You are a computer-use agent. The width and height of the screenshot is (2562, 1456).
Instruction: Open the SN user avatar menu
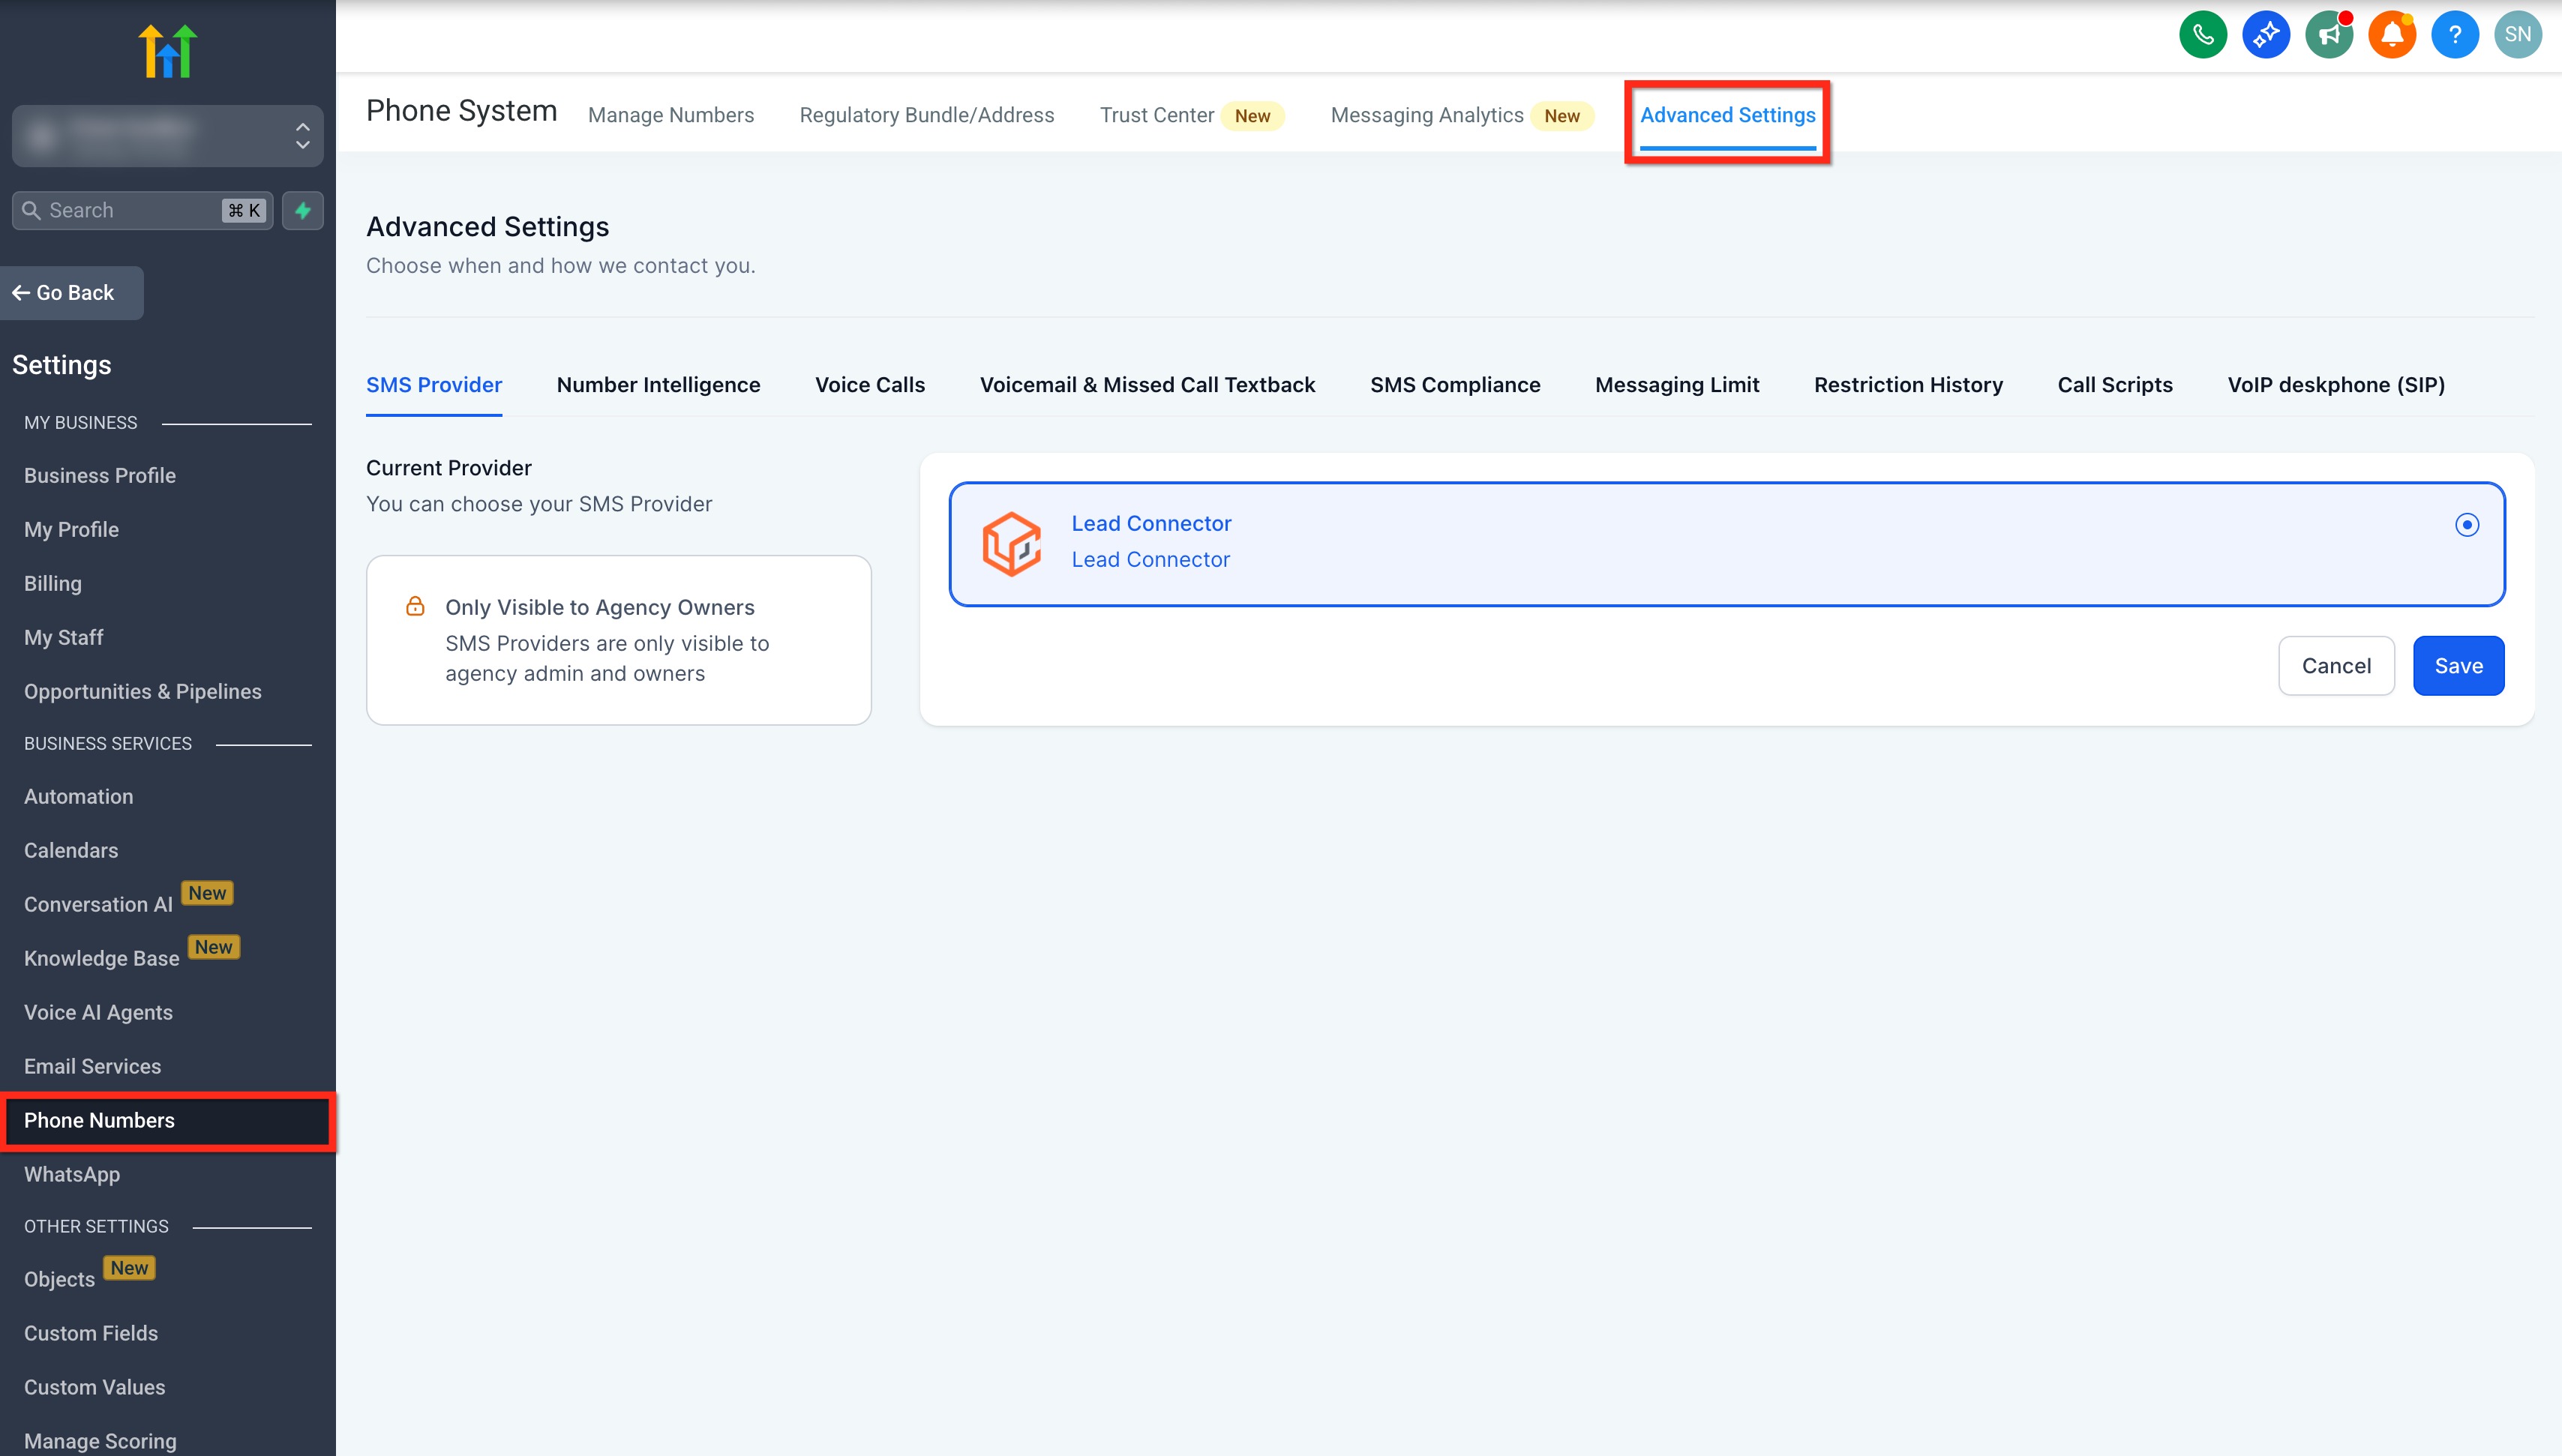click(x=2517, y=35)
